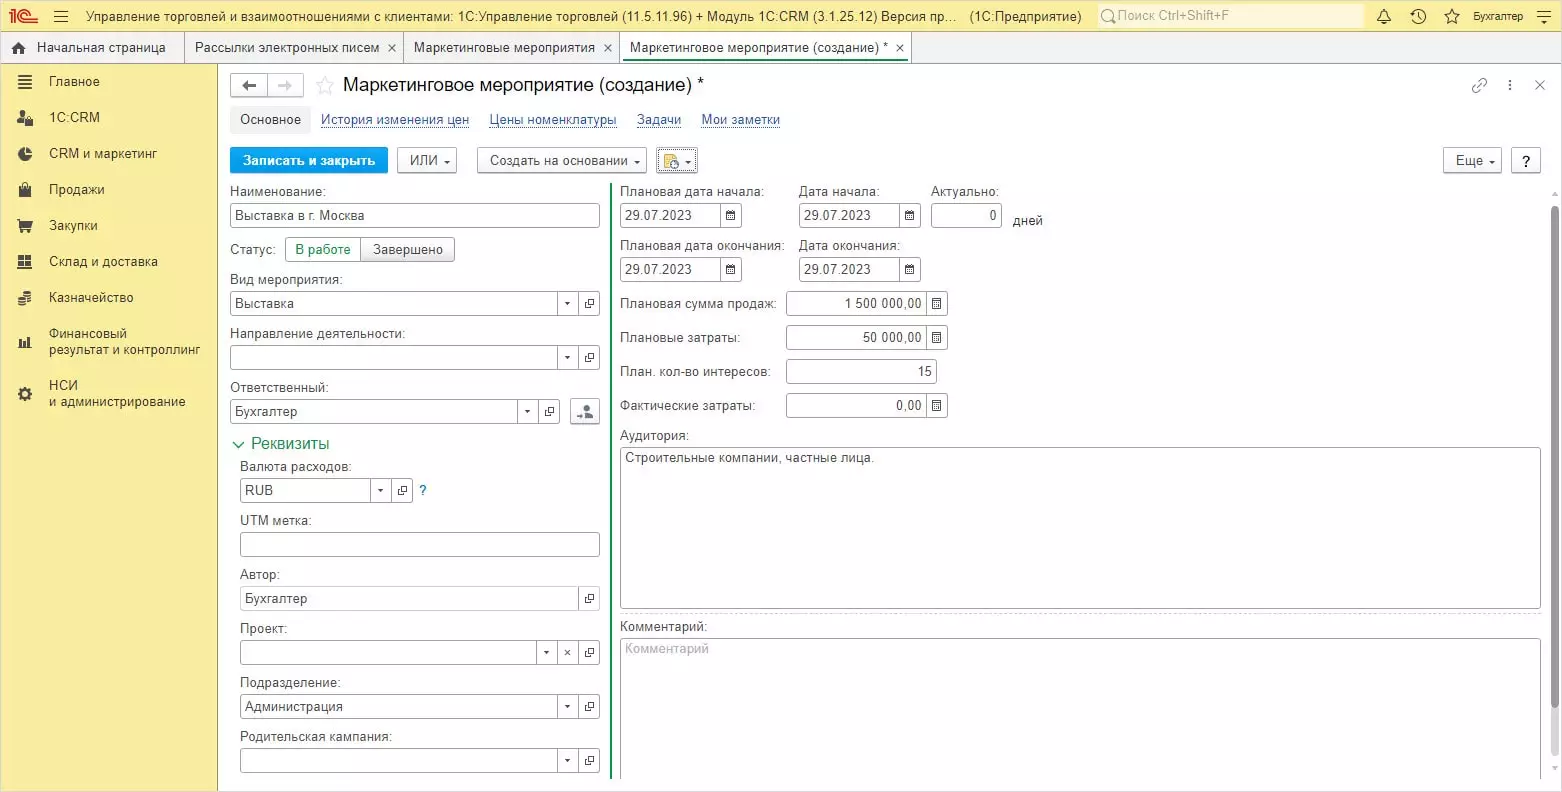Switch to Маркетинговые мероприятия tab
The image size is (1562, 792).
504,47
